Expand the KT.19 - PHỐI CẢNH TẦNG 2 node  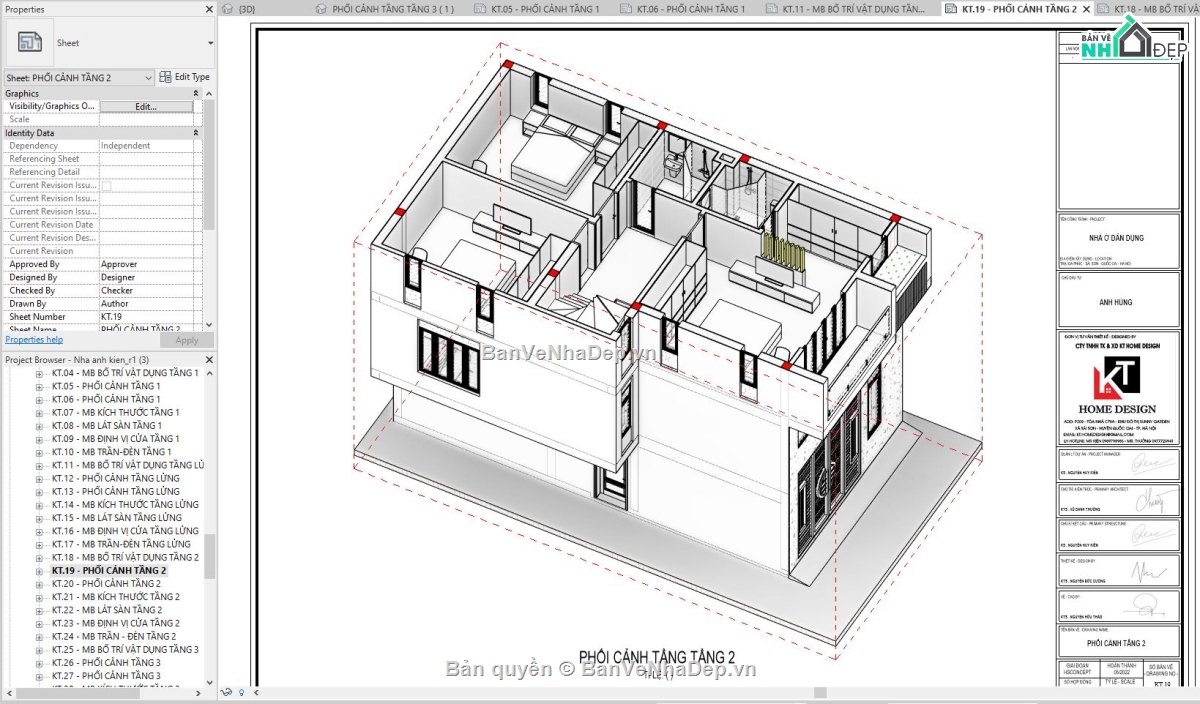[40, 571]
